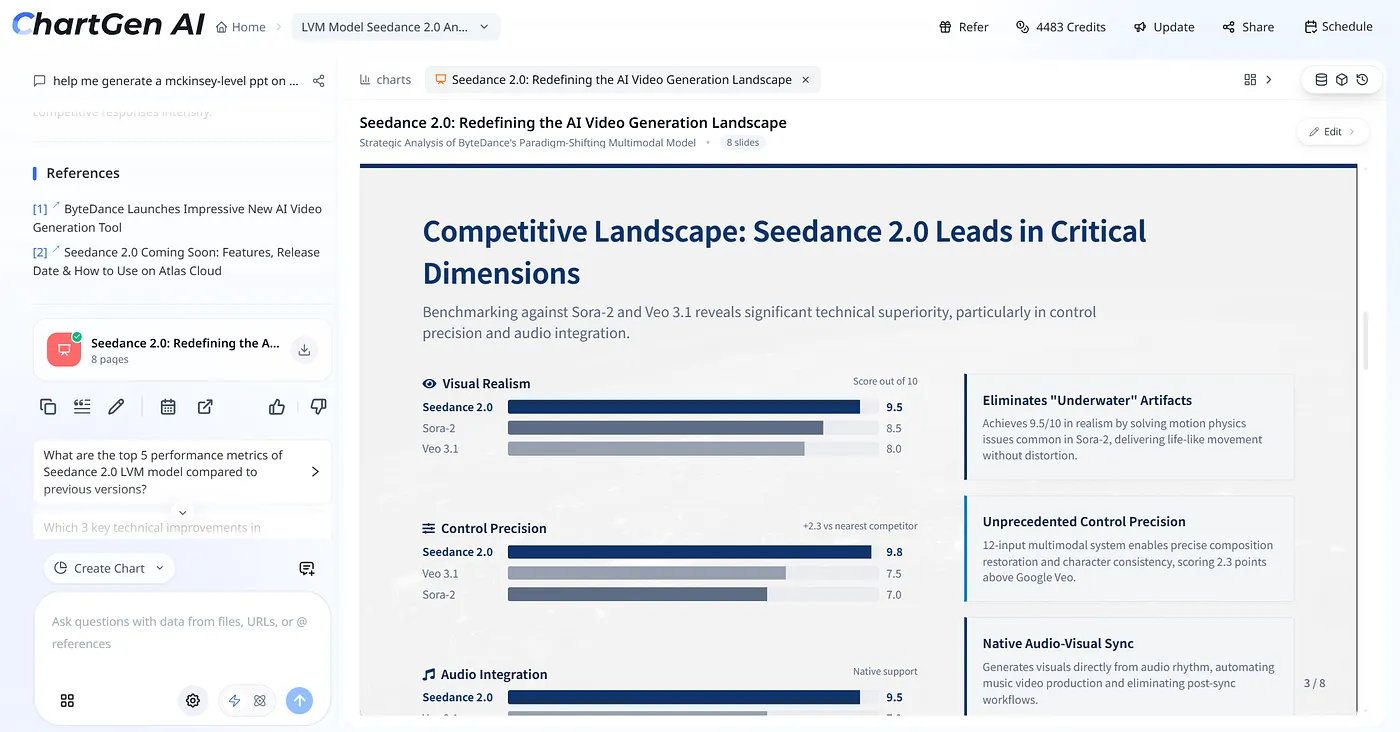Click the Audio Integration music note icon
Screen dimensions: 1400x732
pos(430,675)
